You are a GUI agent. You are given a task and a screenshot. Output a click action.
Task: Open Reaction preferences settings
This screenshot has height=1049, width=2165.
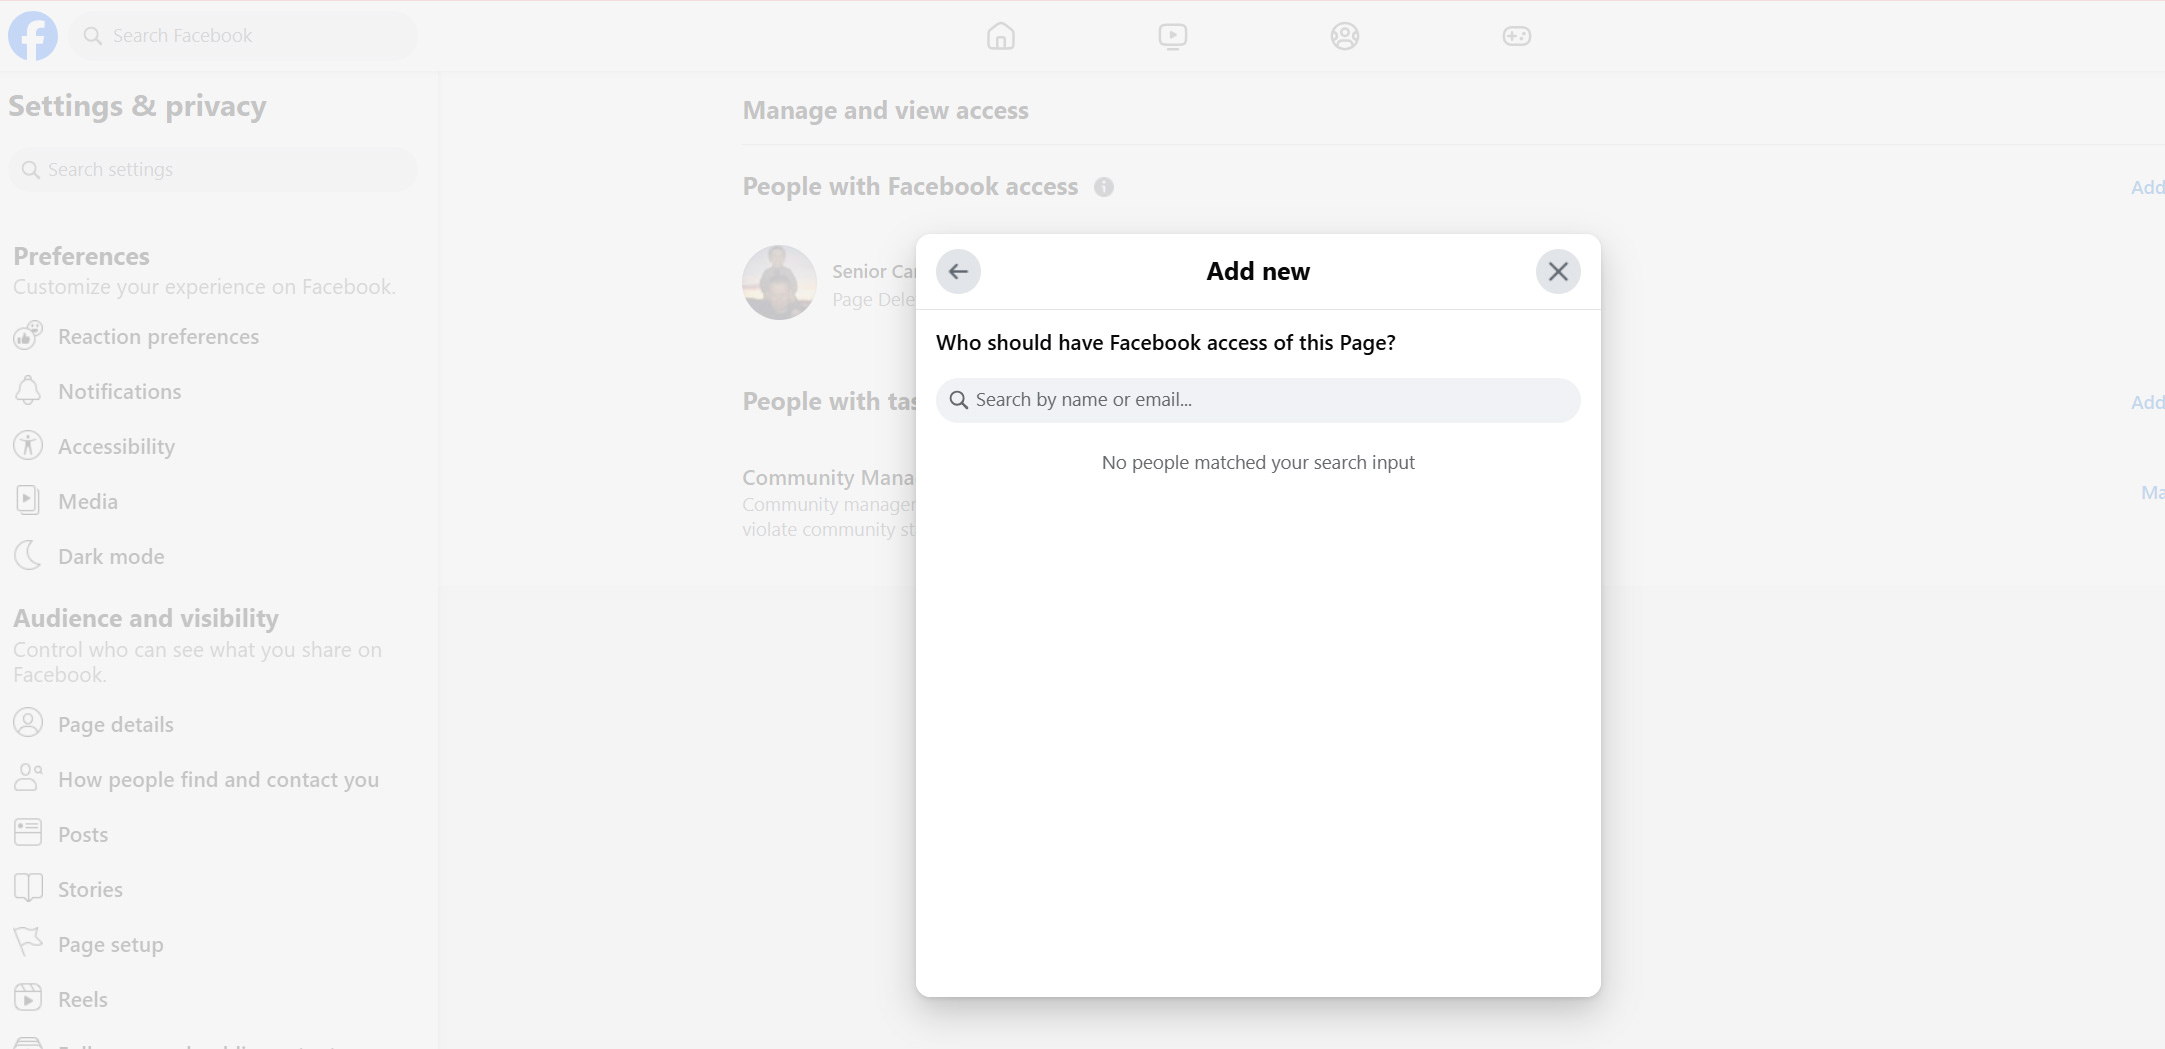(x=158, y=337)
